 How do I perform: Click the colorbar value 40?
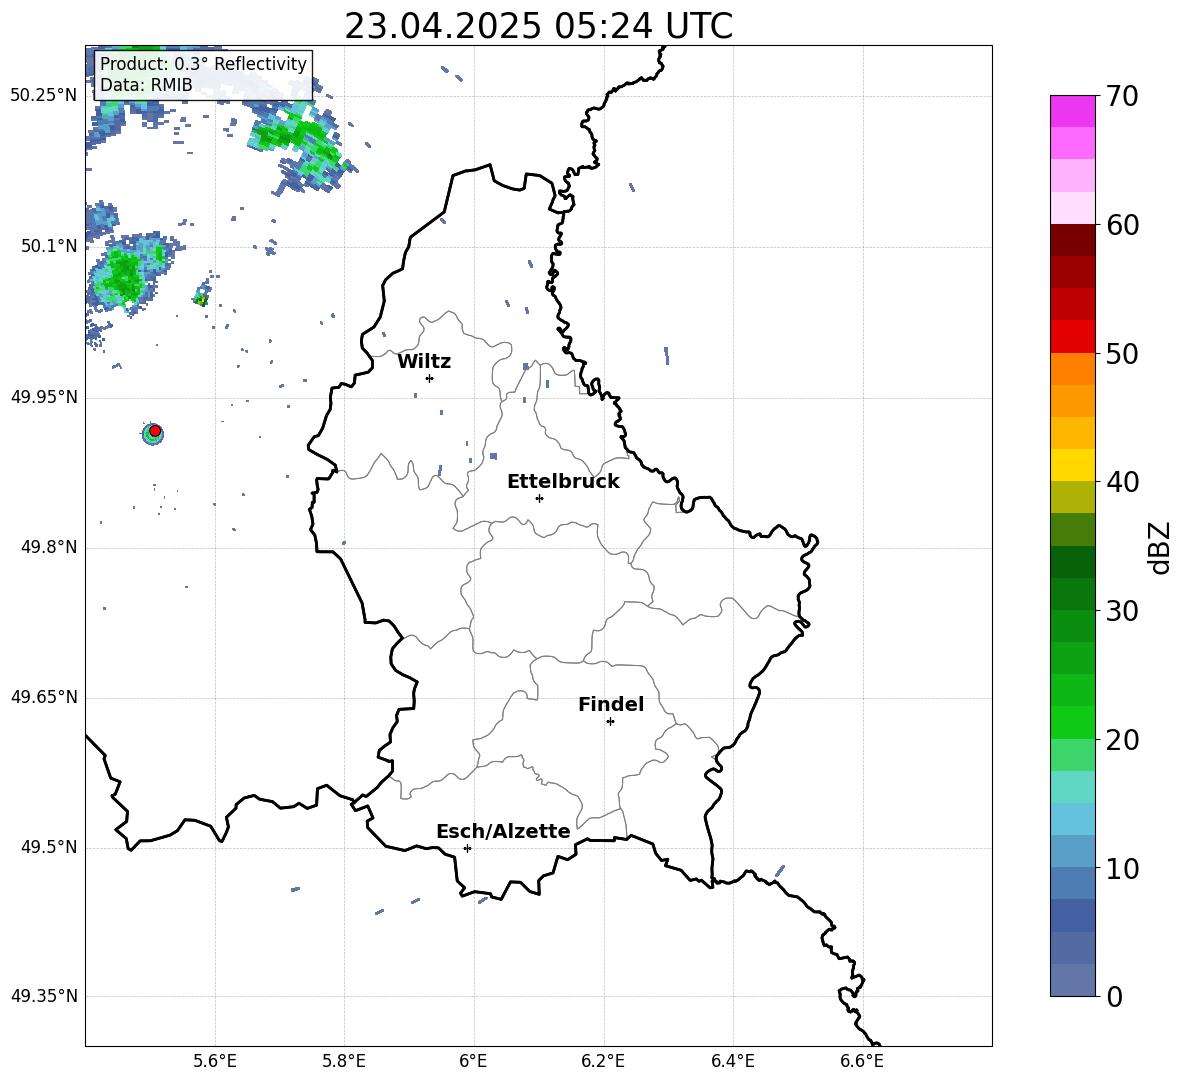pos(1122,482)
